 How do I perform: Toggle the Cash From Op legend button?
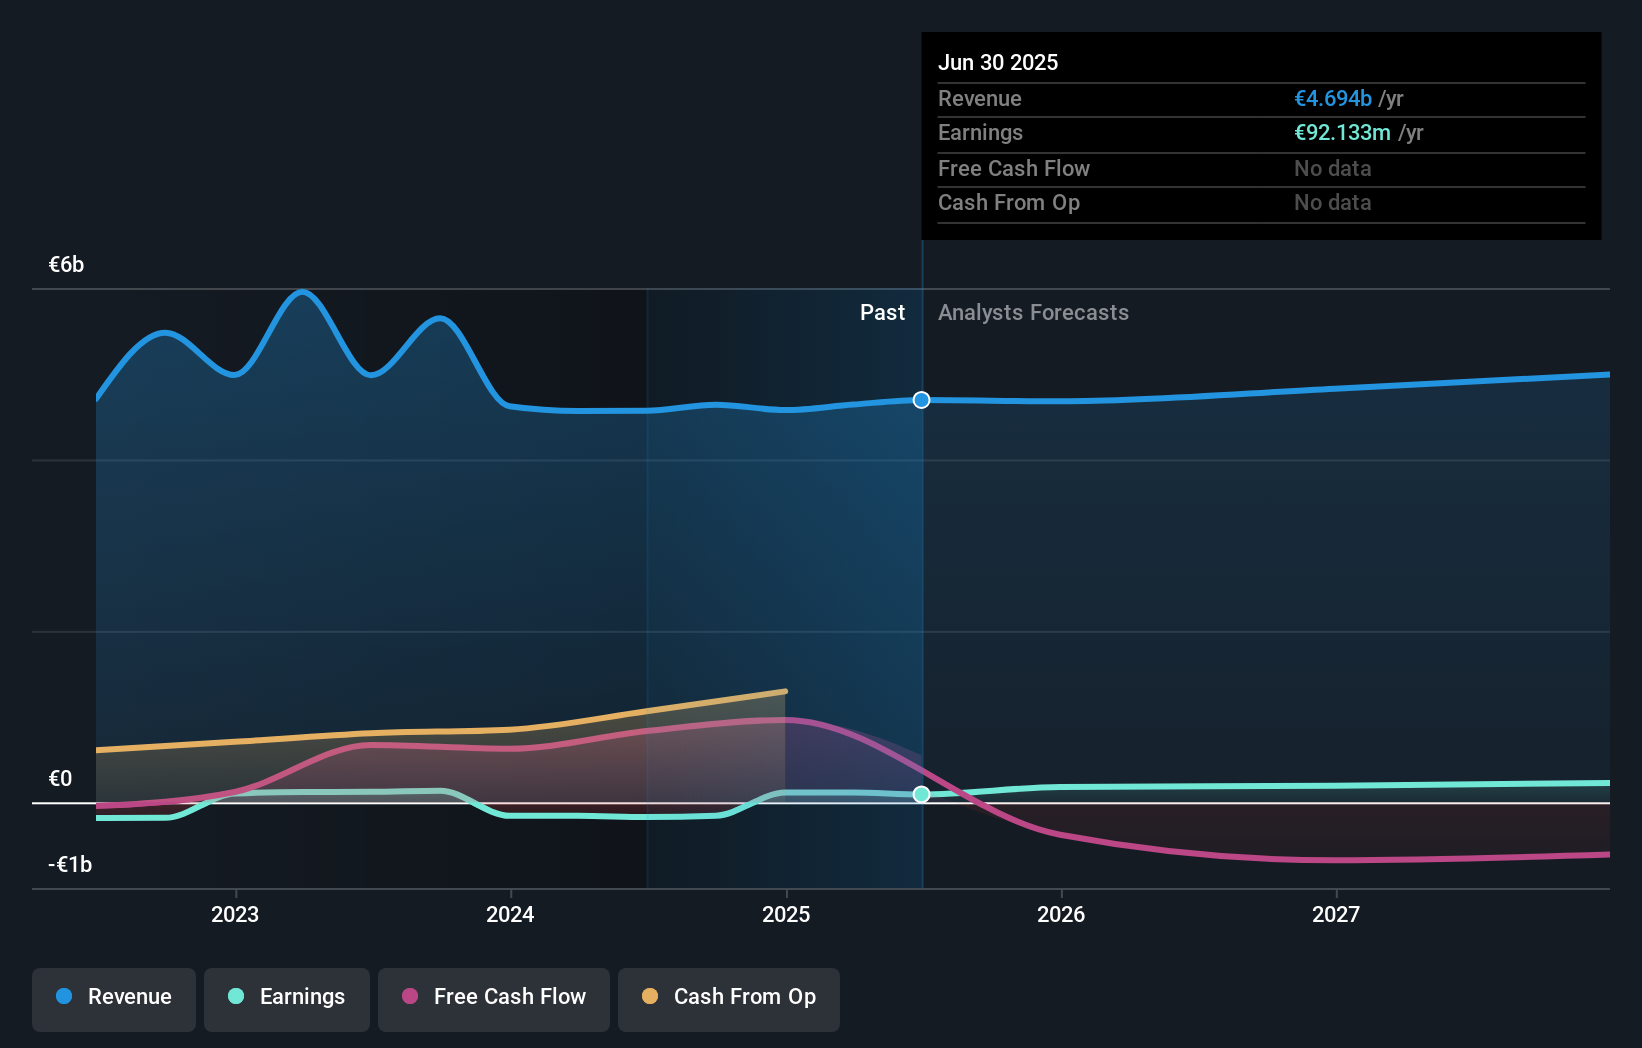click(x=729, y=999)
